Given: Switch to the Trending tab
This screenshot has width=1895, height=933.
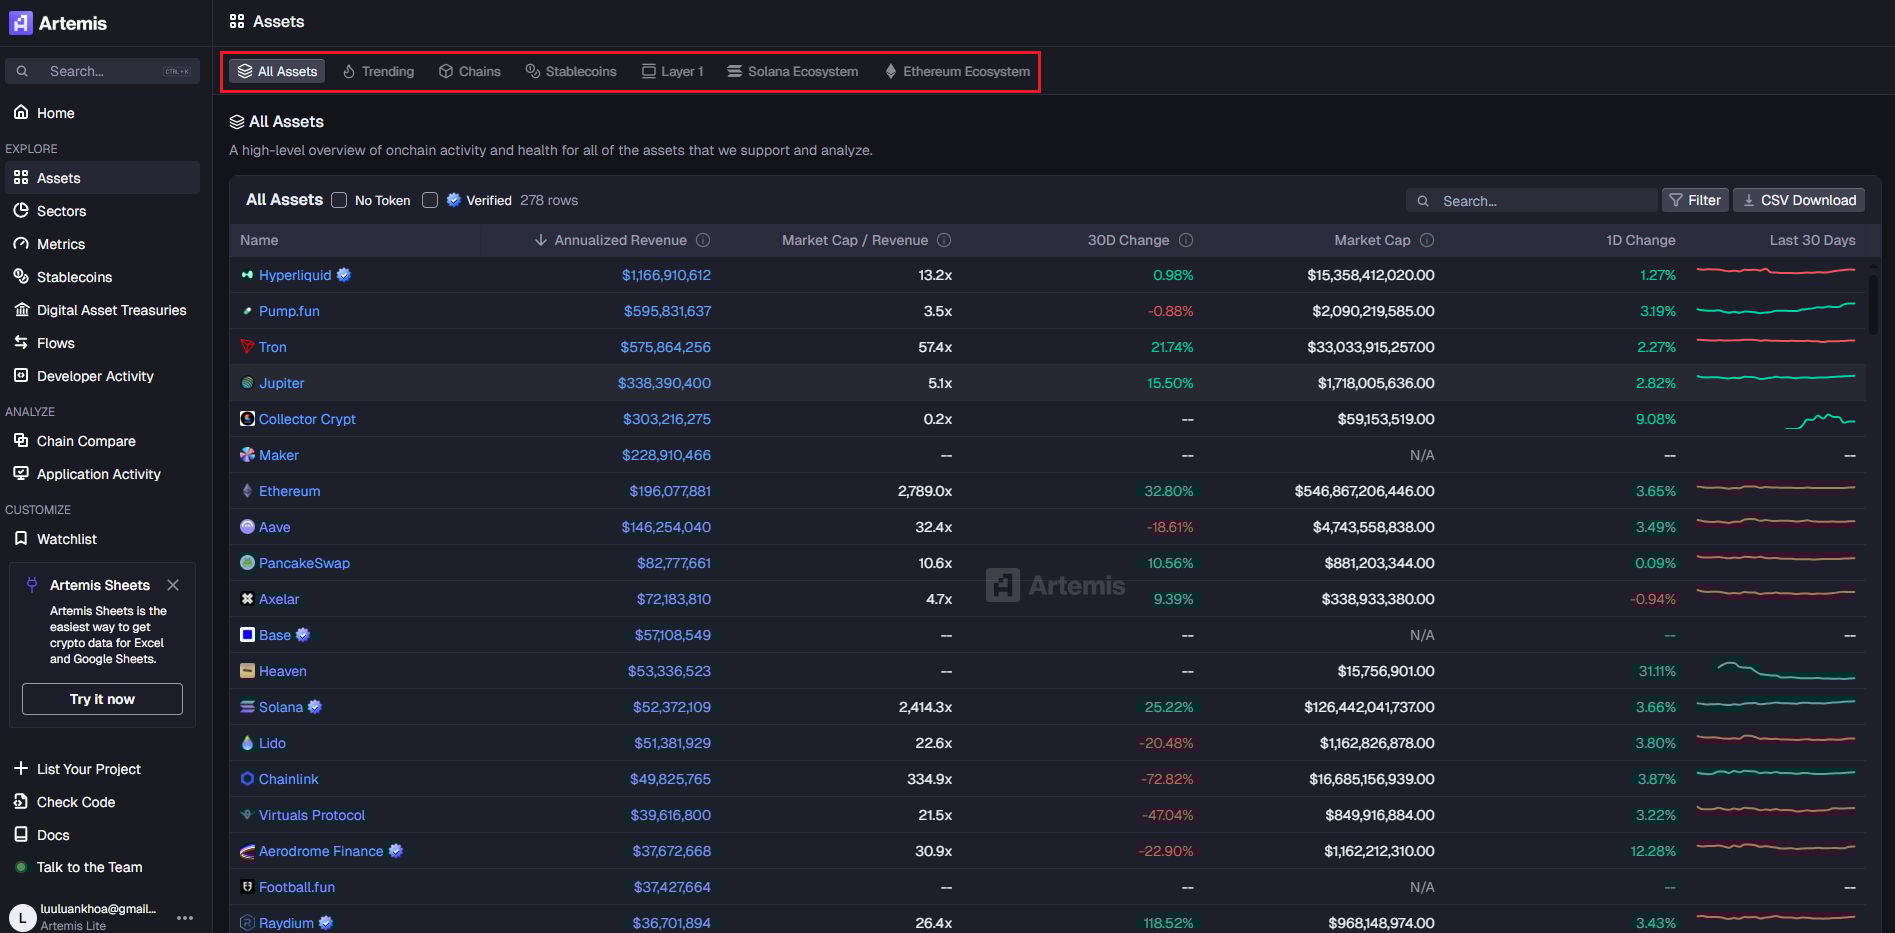Looking at the screenshot, I should (x=378, y=72).
